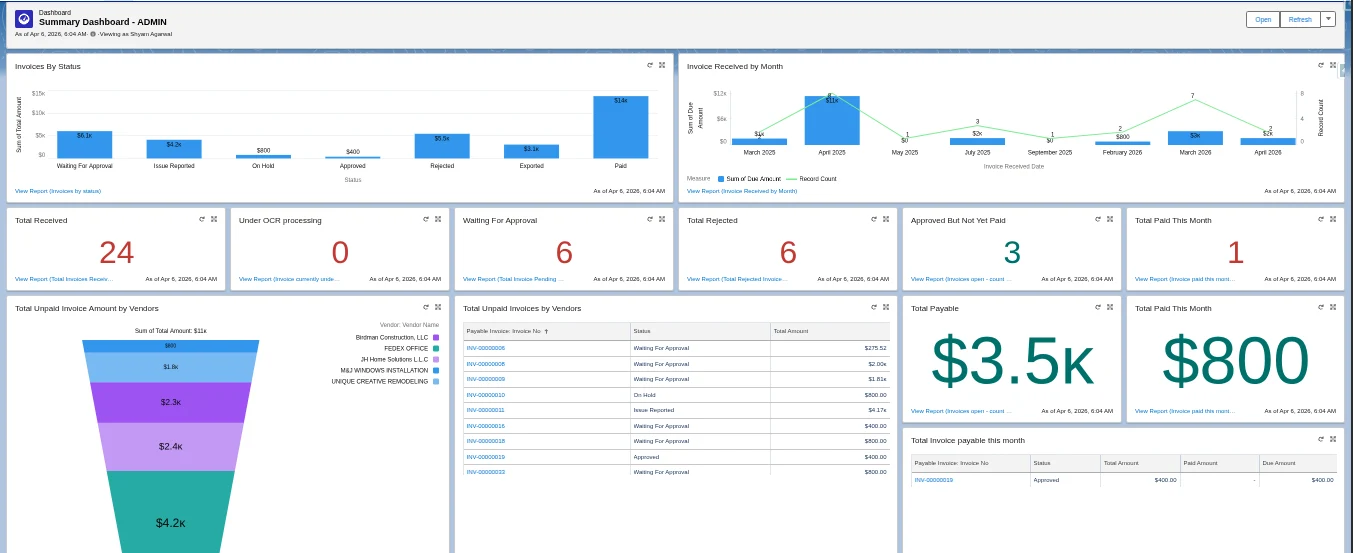Click M&J WINDOWS INSTALLATION legend swatch
This screenshot has width=1353, height=553.
(x=436, y=370)
